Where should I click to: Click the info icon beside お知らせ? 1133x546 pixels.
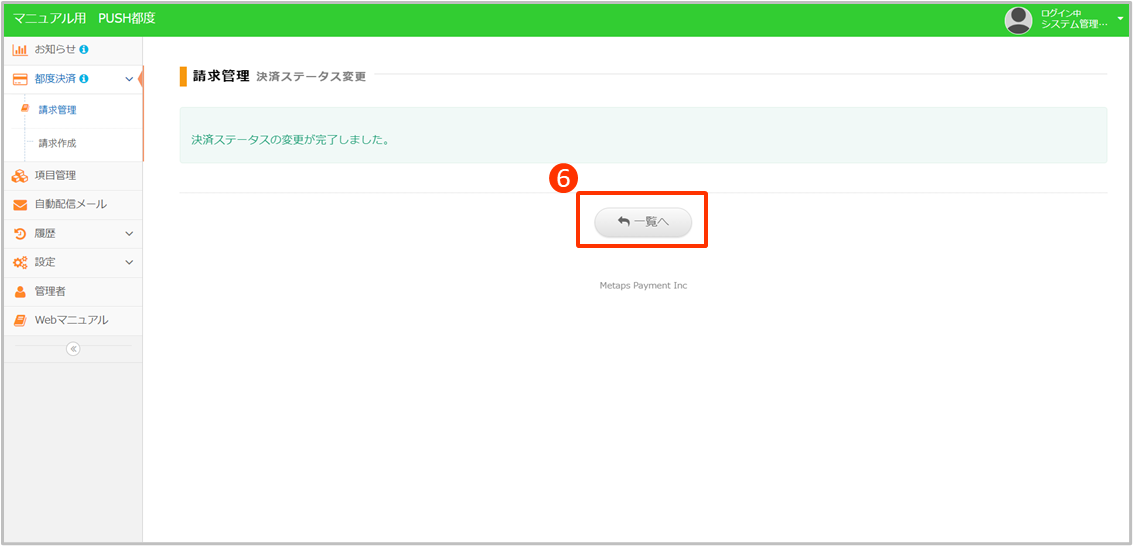(x=84, y=49)
